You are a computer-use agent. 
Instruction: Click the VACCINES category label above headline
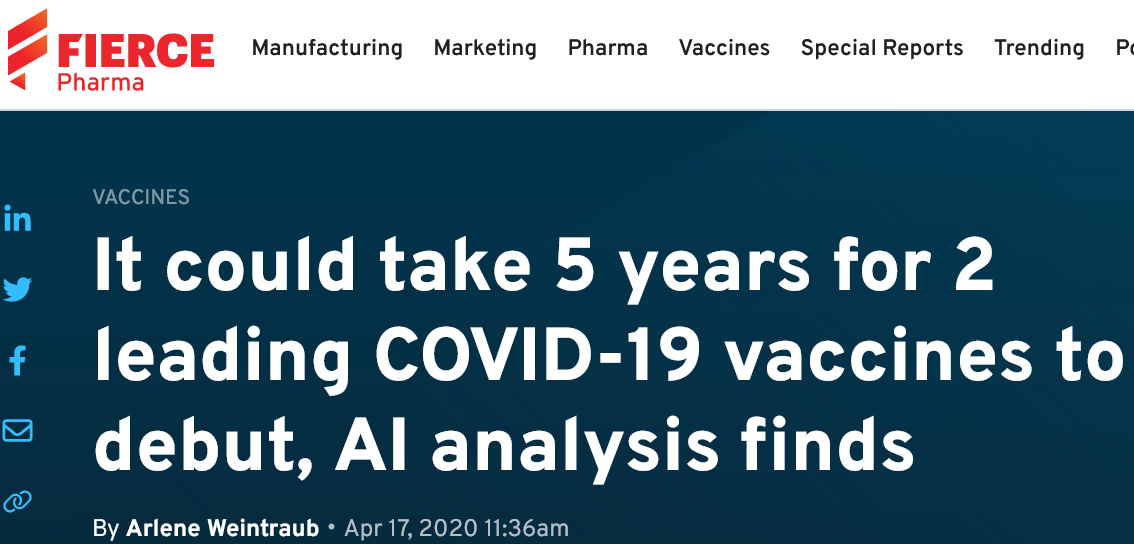[141, 197]
